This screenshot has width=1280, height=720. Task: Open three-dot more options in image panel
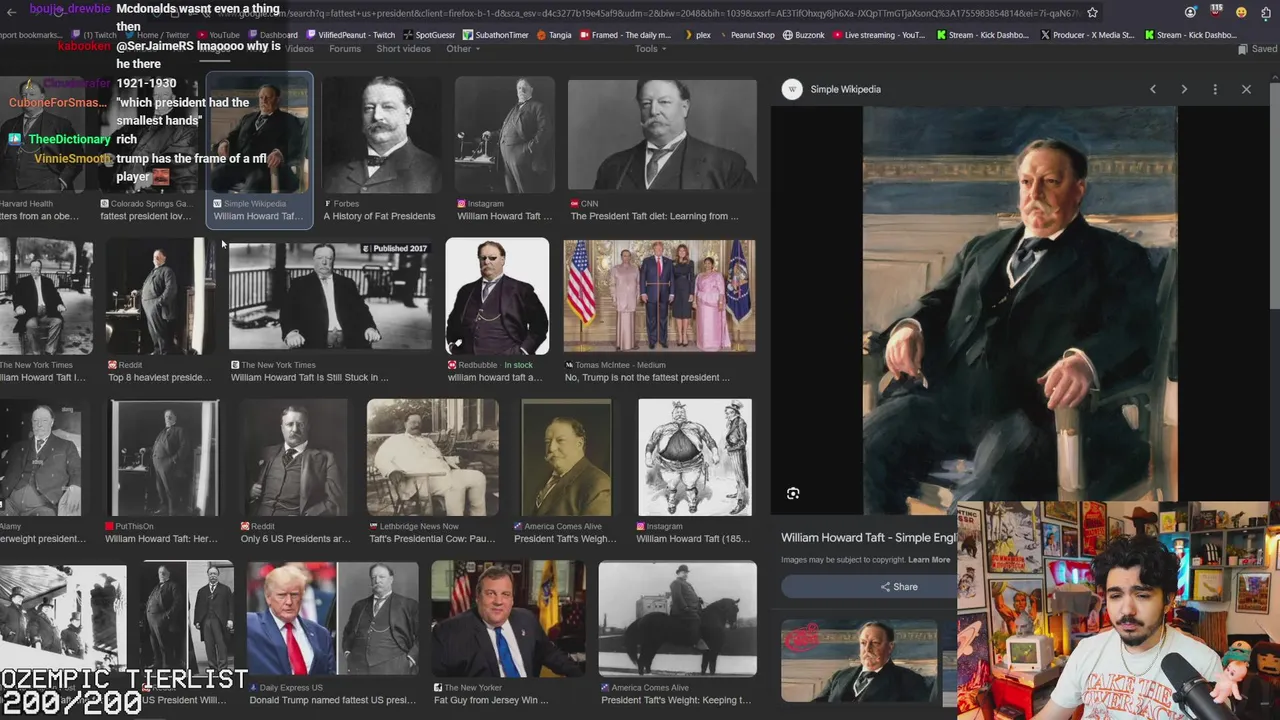1215,89
